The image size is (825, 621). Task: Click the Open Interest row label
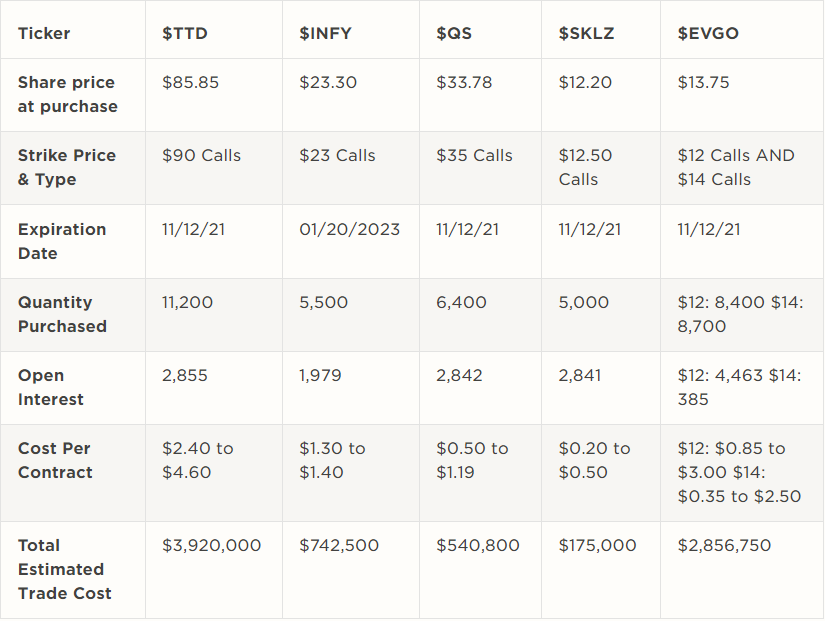tap(51, 387)
